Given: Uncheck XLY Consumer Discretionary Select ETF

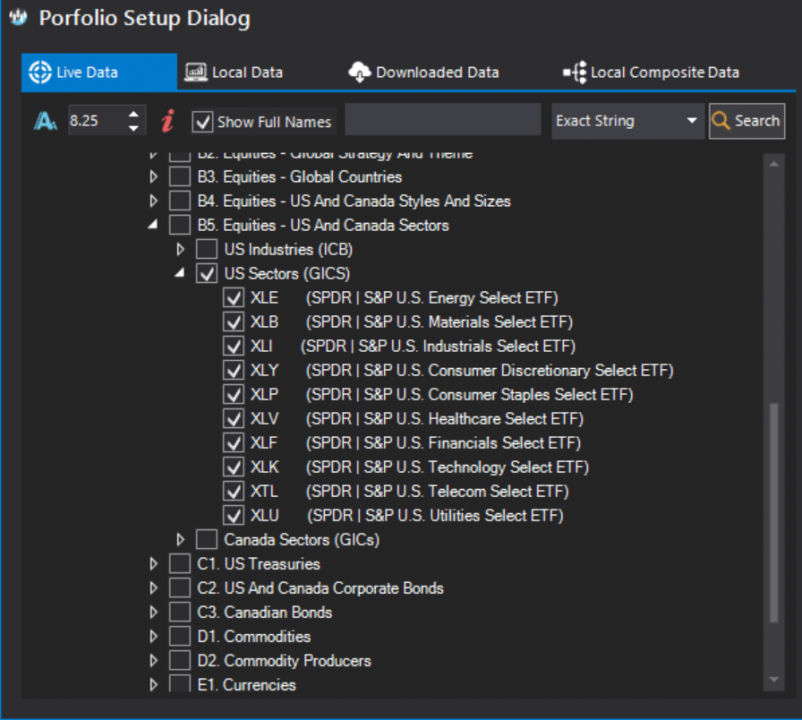Looking at the screenshot, I should [234, 370].
